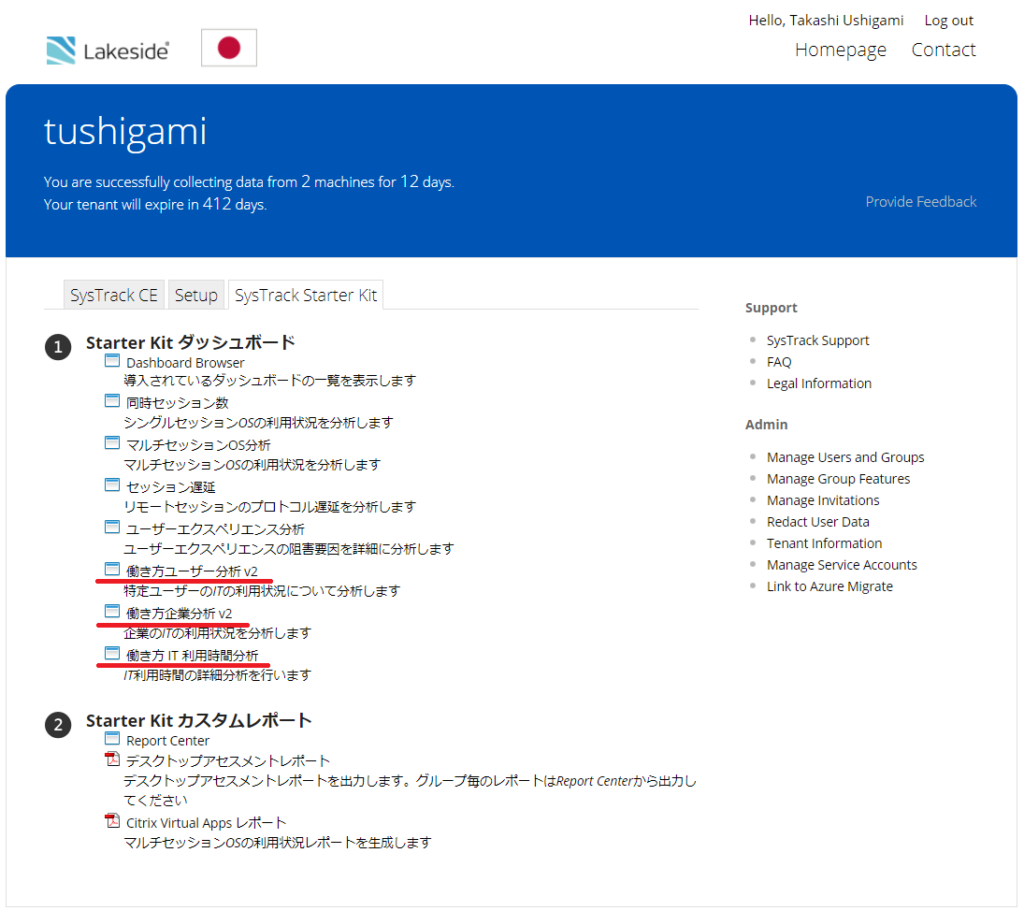Open 働き方企業分析 v2 dashboard
Screen dimensions: 1024x911
click(x=179, y=613)
